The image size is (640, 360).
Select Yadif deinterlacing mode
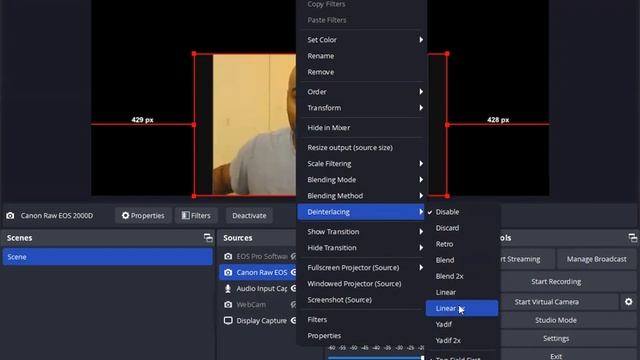click(x=462, y=324)
